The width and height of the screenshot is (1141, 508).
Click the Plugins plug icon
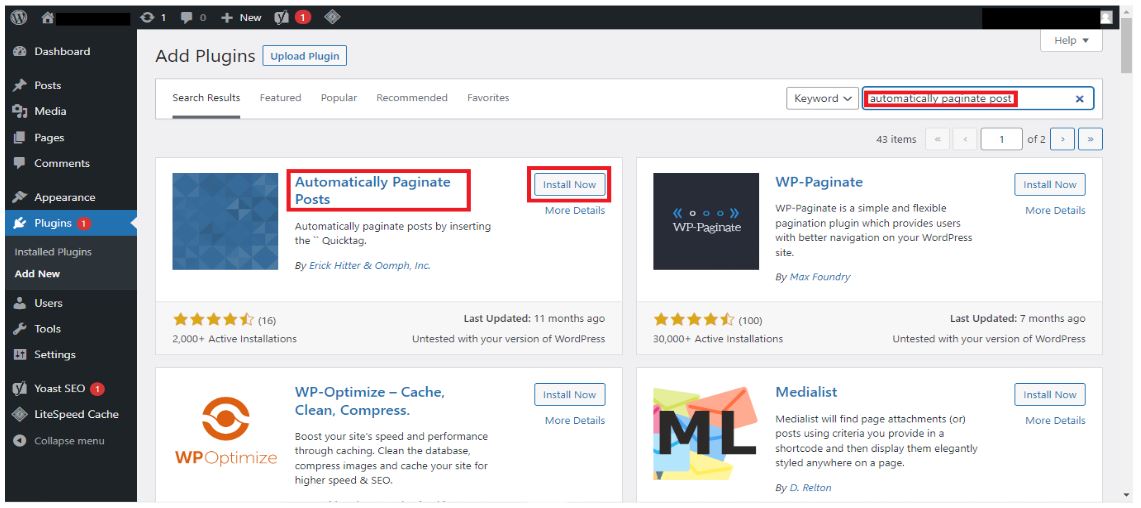click(20, 223)
